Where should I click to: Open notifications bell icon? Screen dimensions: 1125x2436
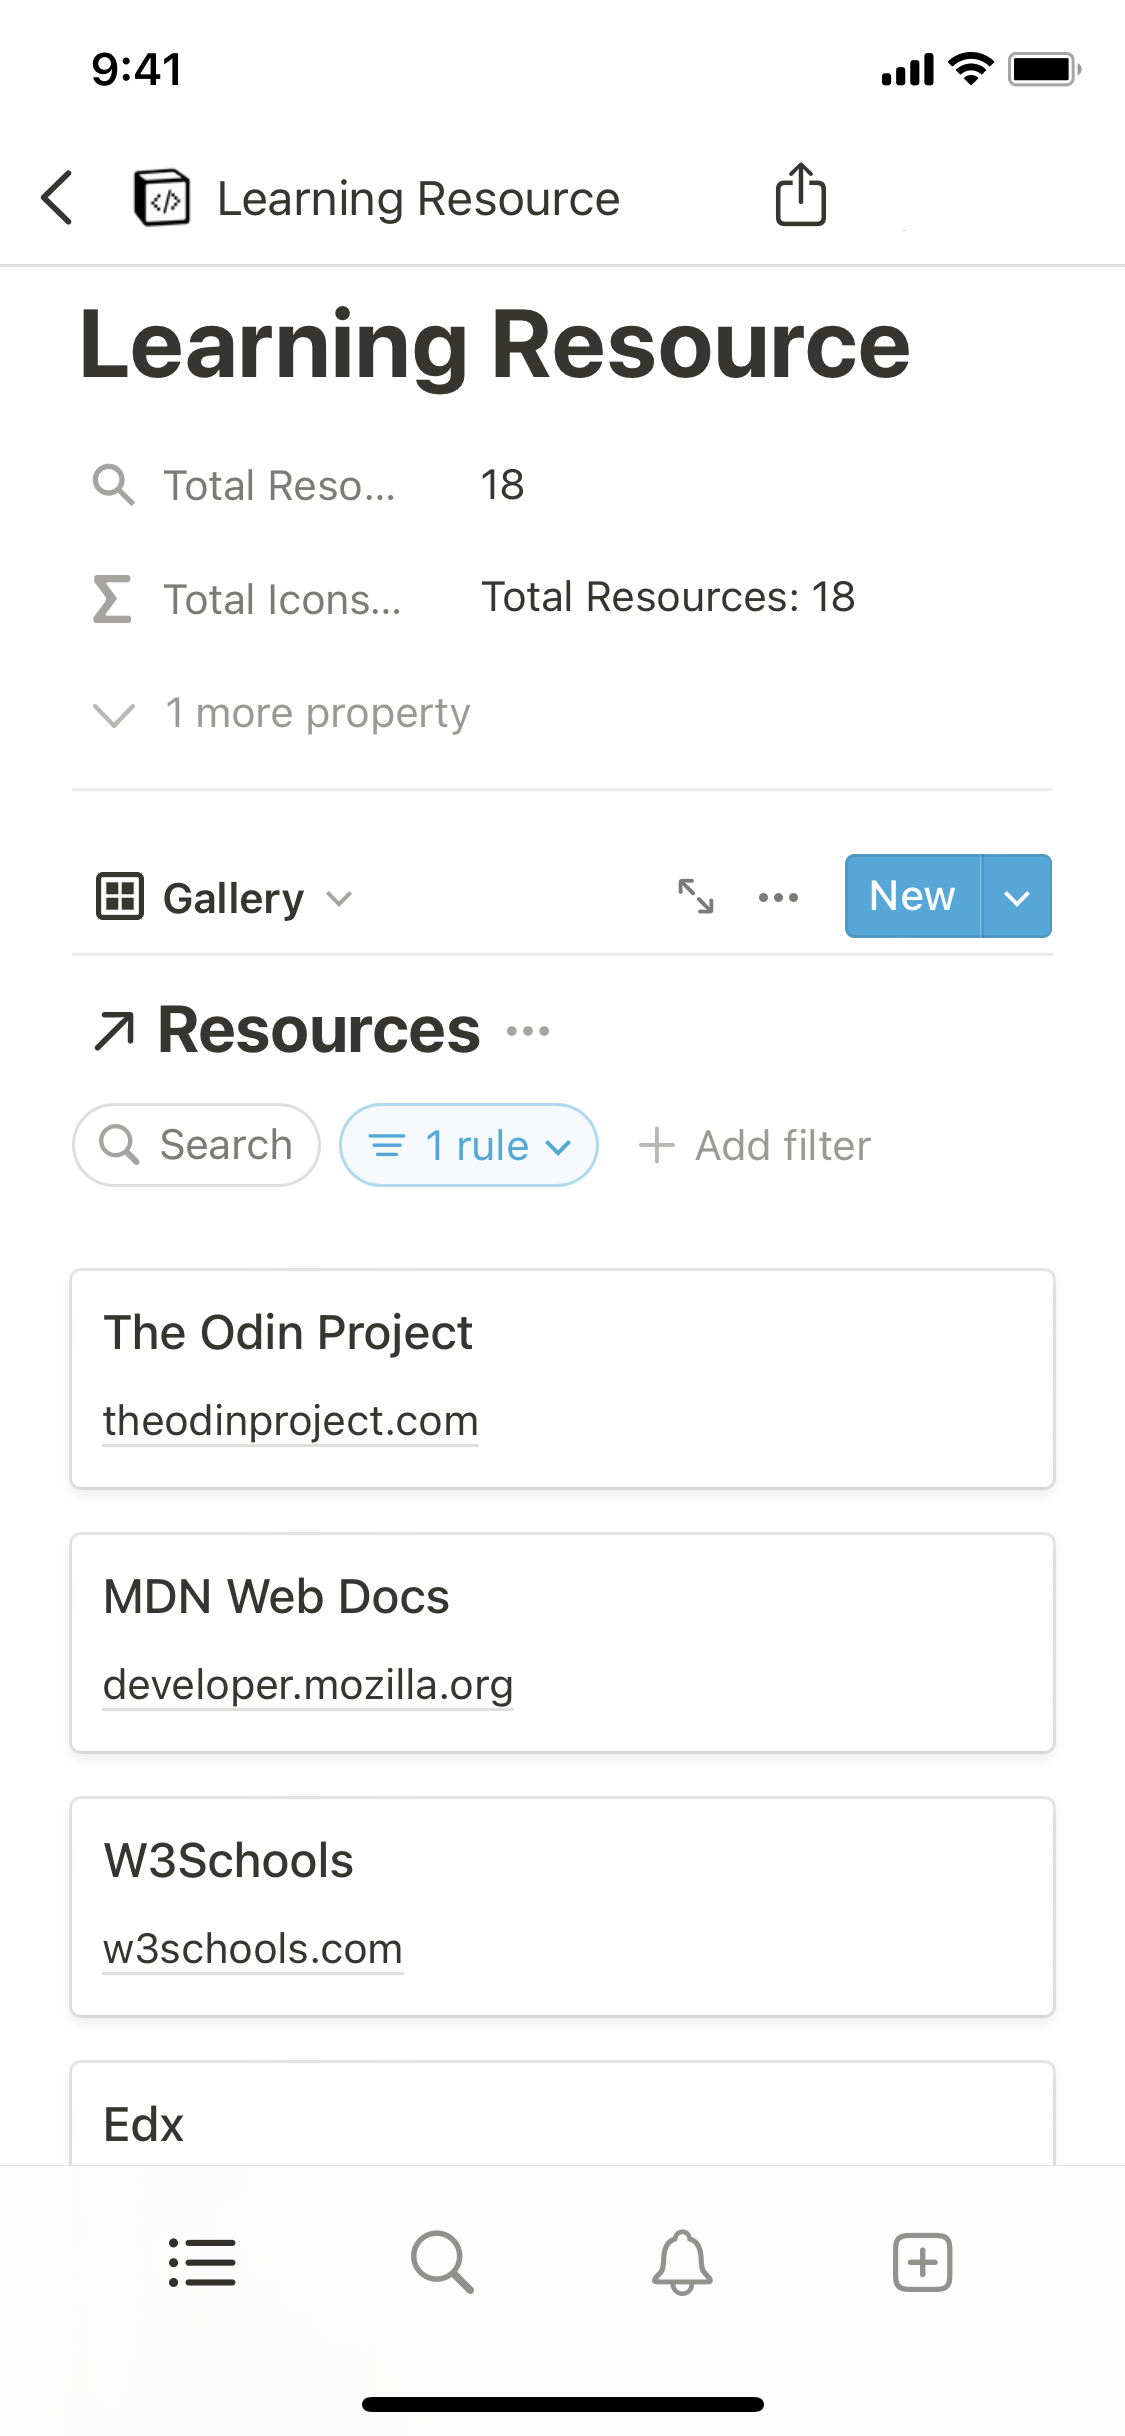[682, 2262]
